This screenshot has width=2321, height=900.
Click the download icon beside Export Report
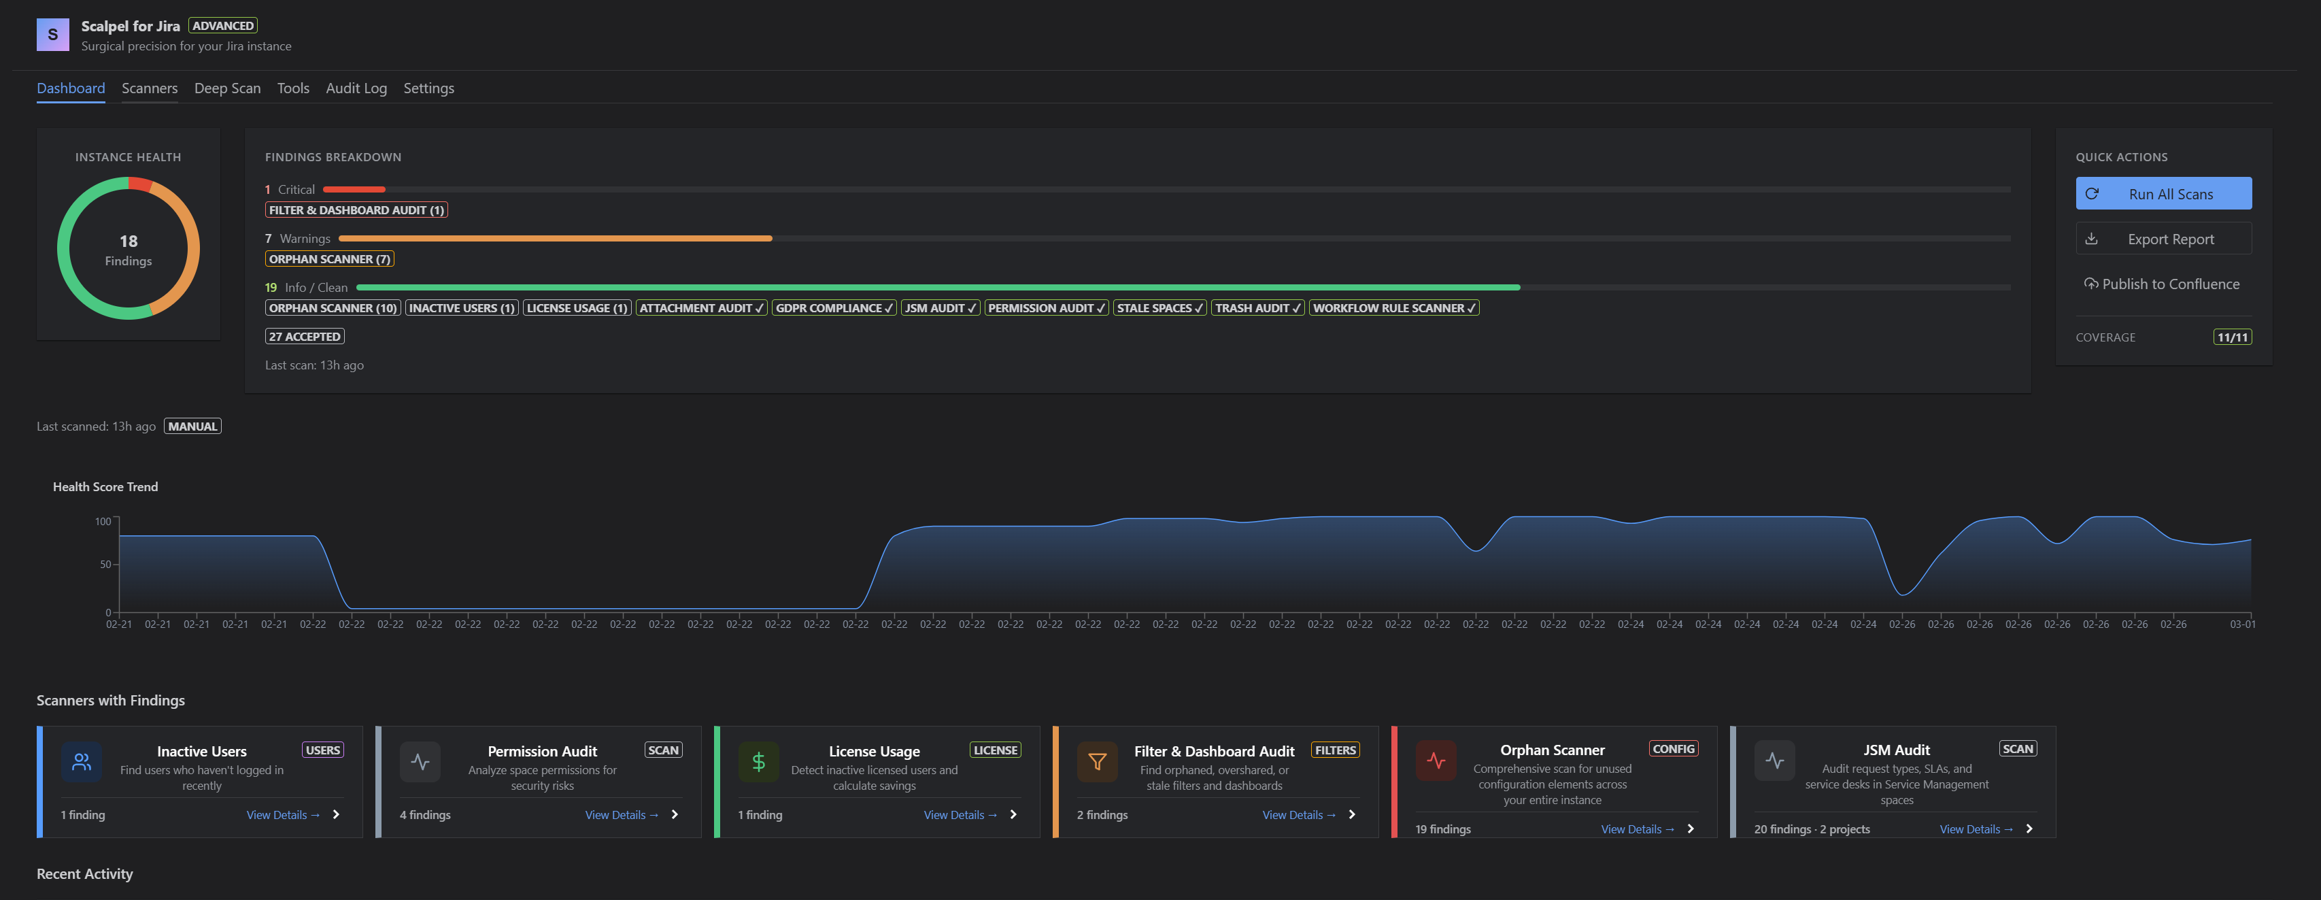pos(2091,239)
